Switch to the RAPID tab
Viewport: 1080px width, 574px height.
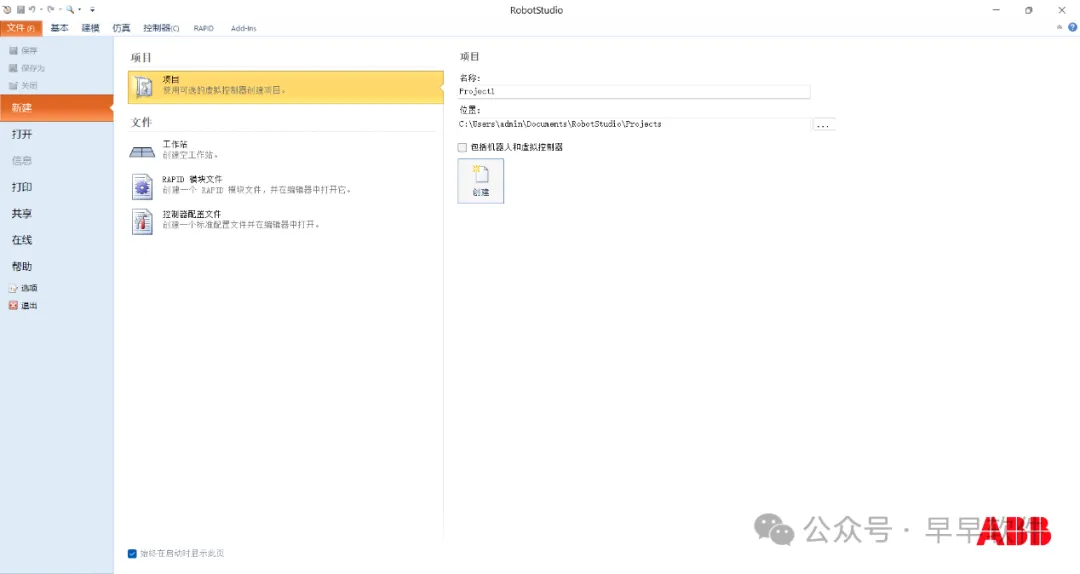click(203, 28)
